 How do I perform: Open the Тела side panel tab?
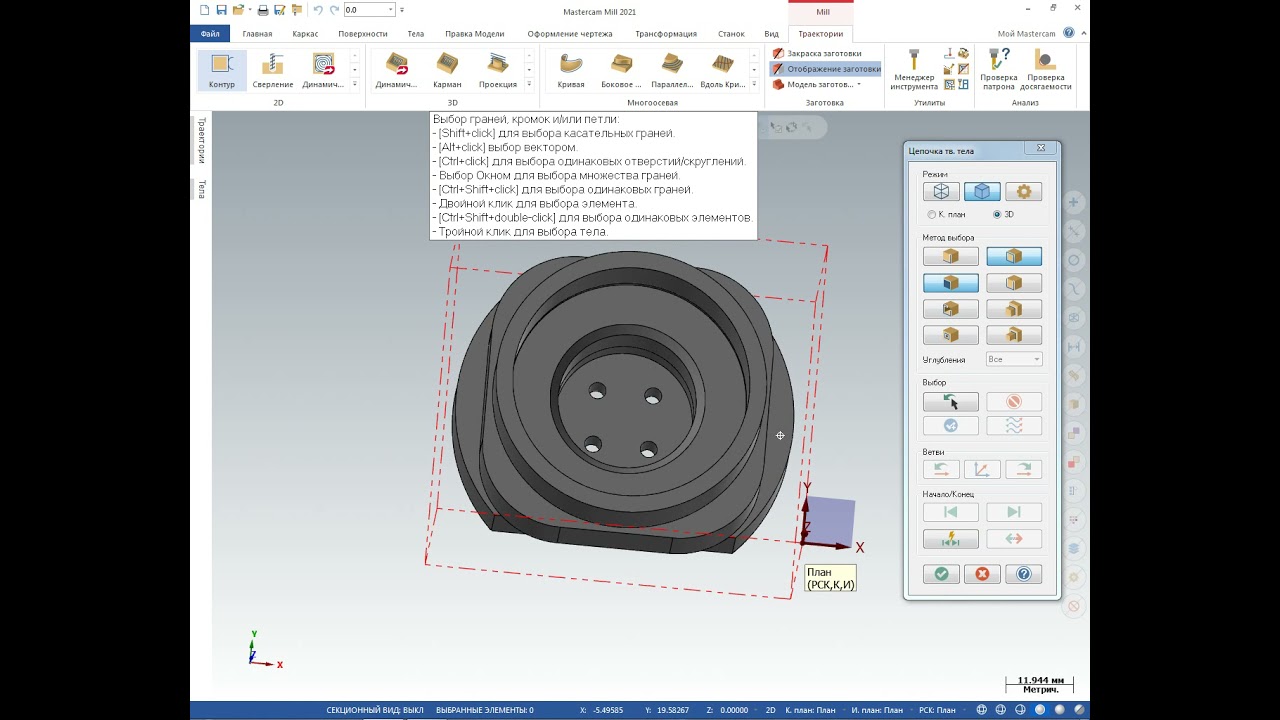point(201,189)
